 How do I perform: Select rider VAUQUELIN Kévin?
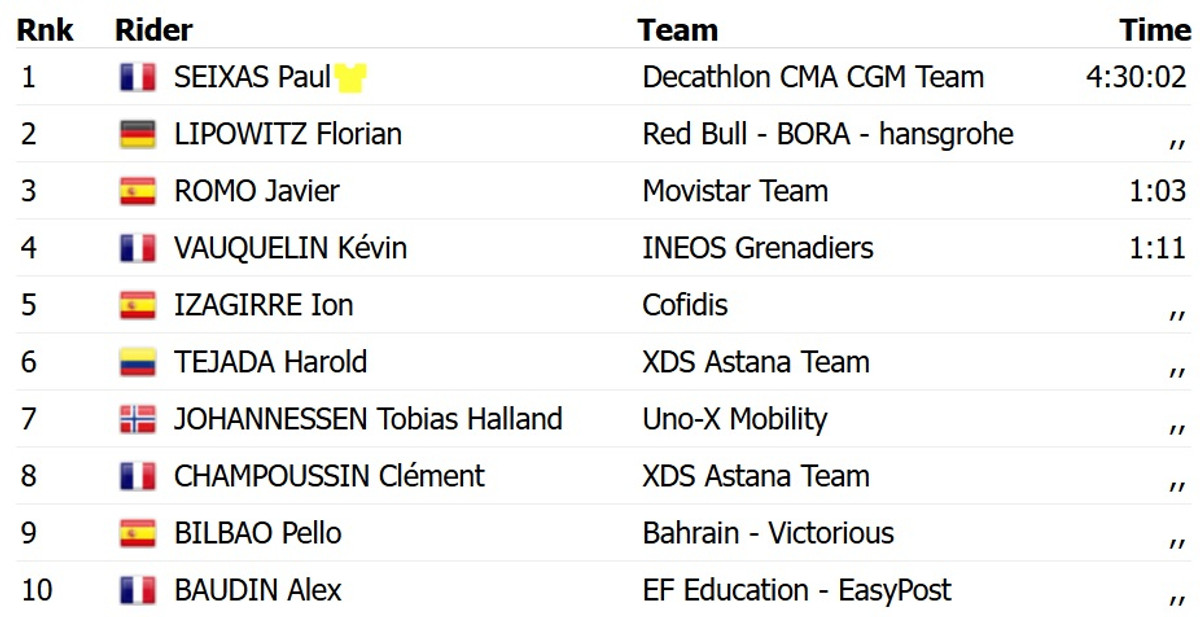tap(290, 248)
